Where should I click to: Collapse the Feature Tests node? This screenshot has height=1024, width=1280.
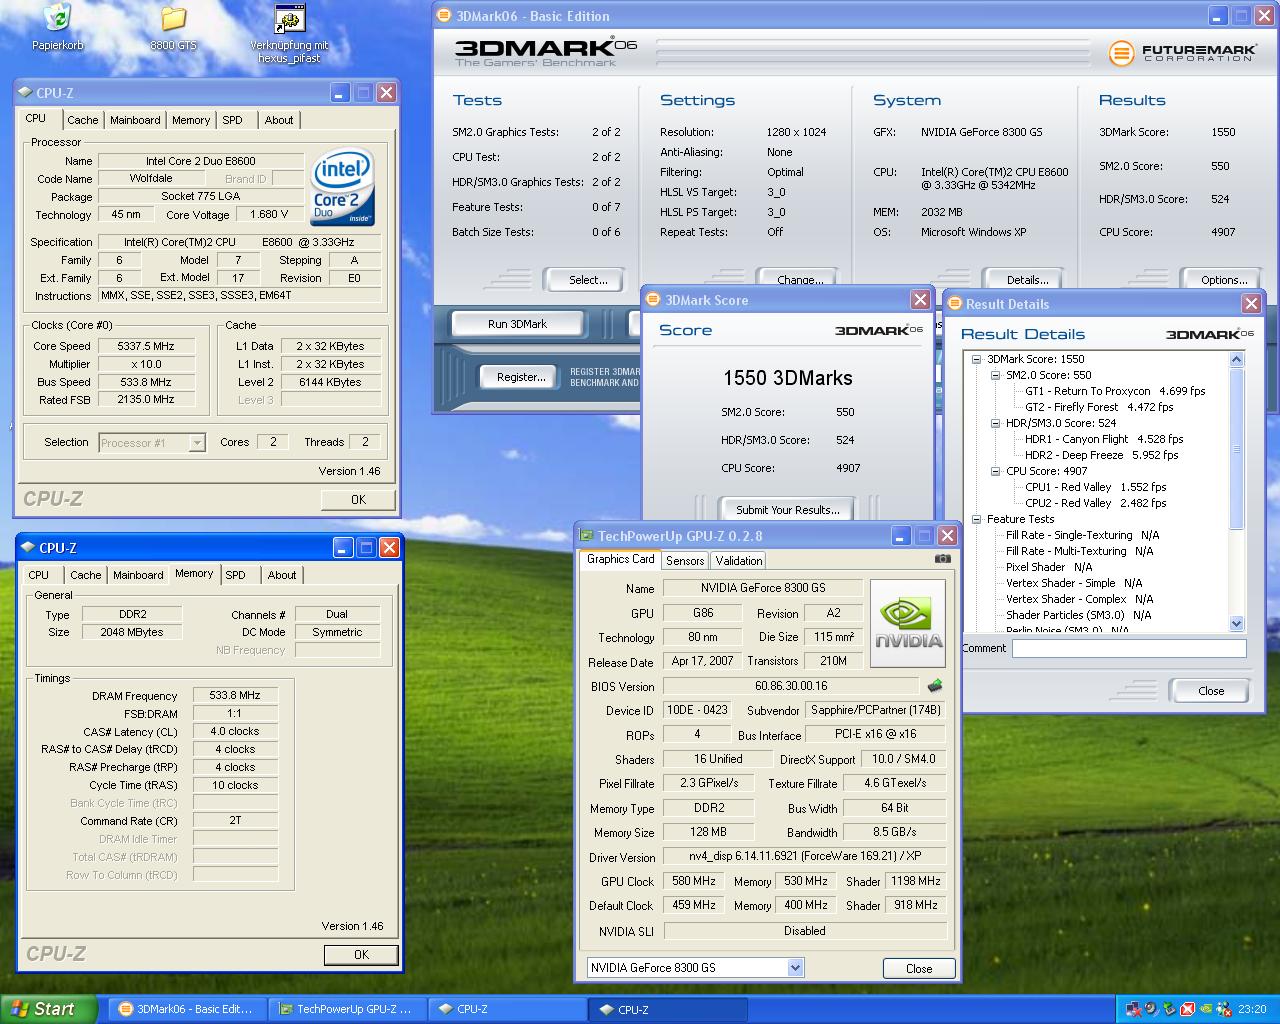977,519
